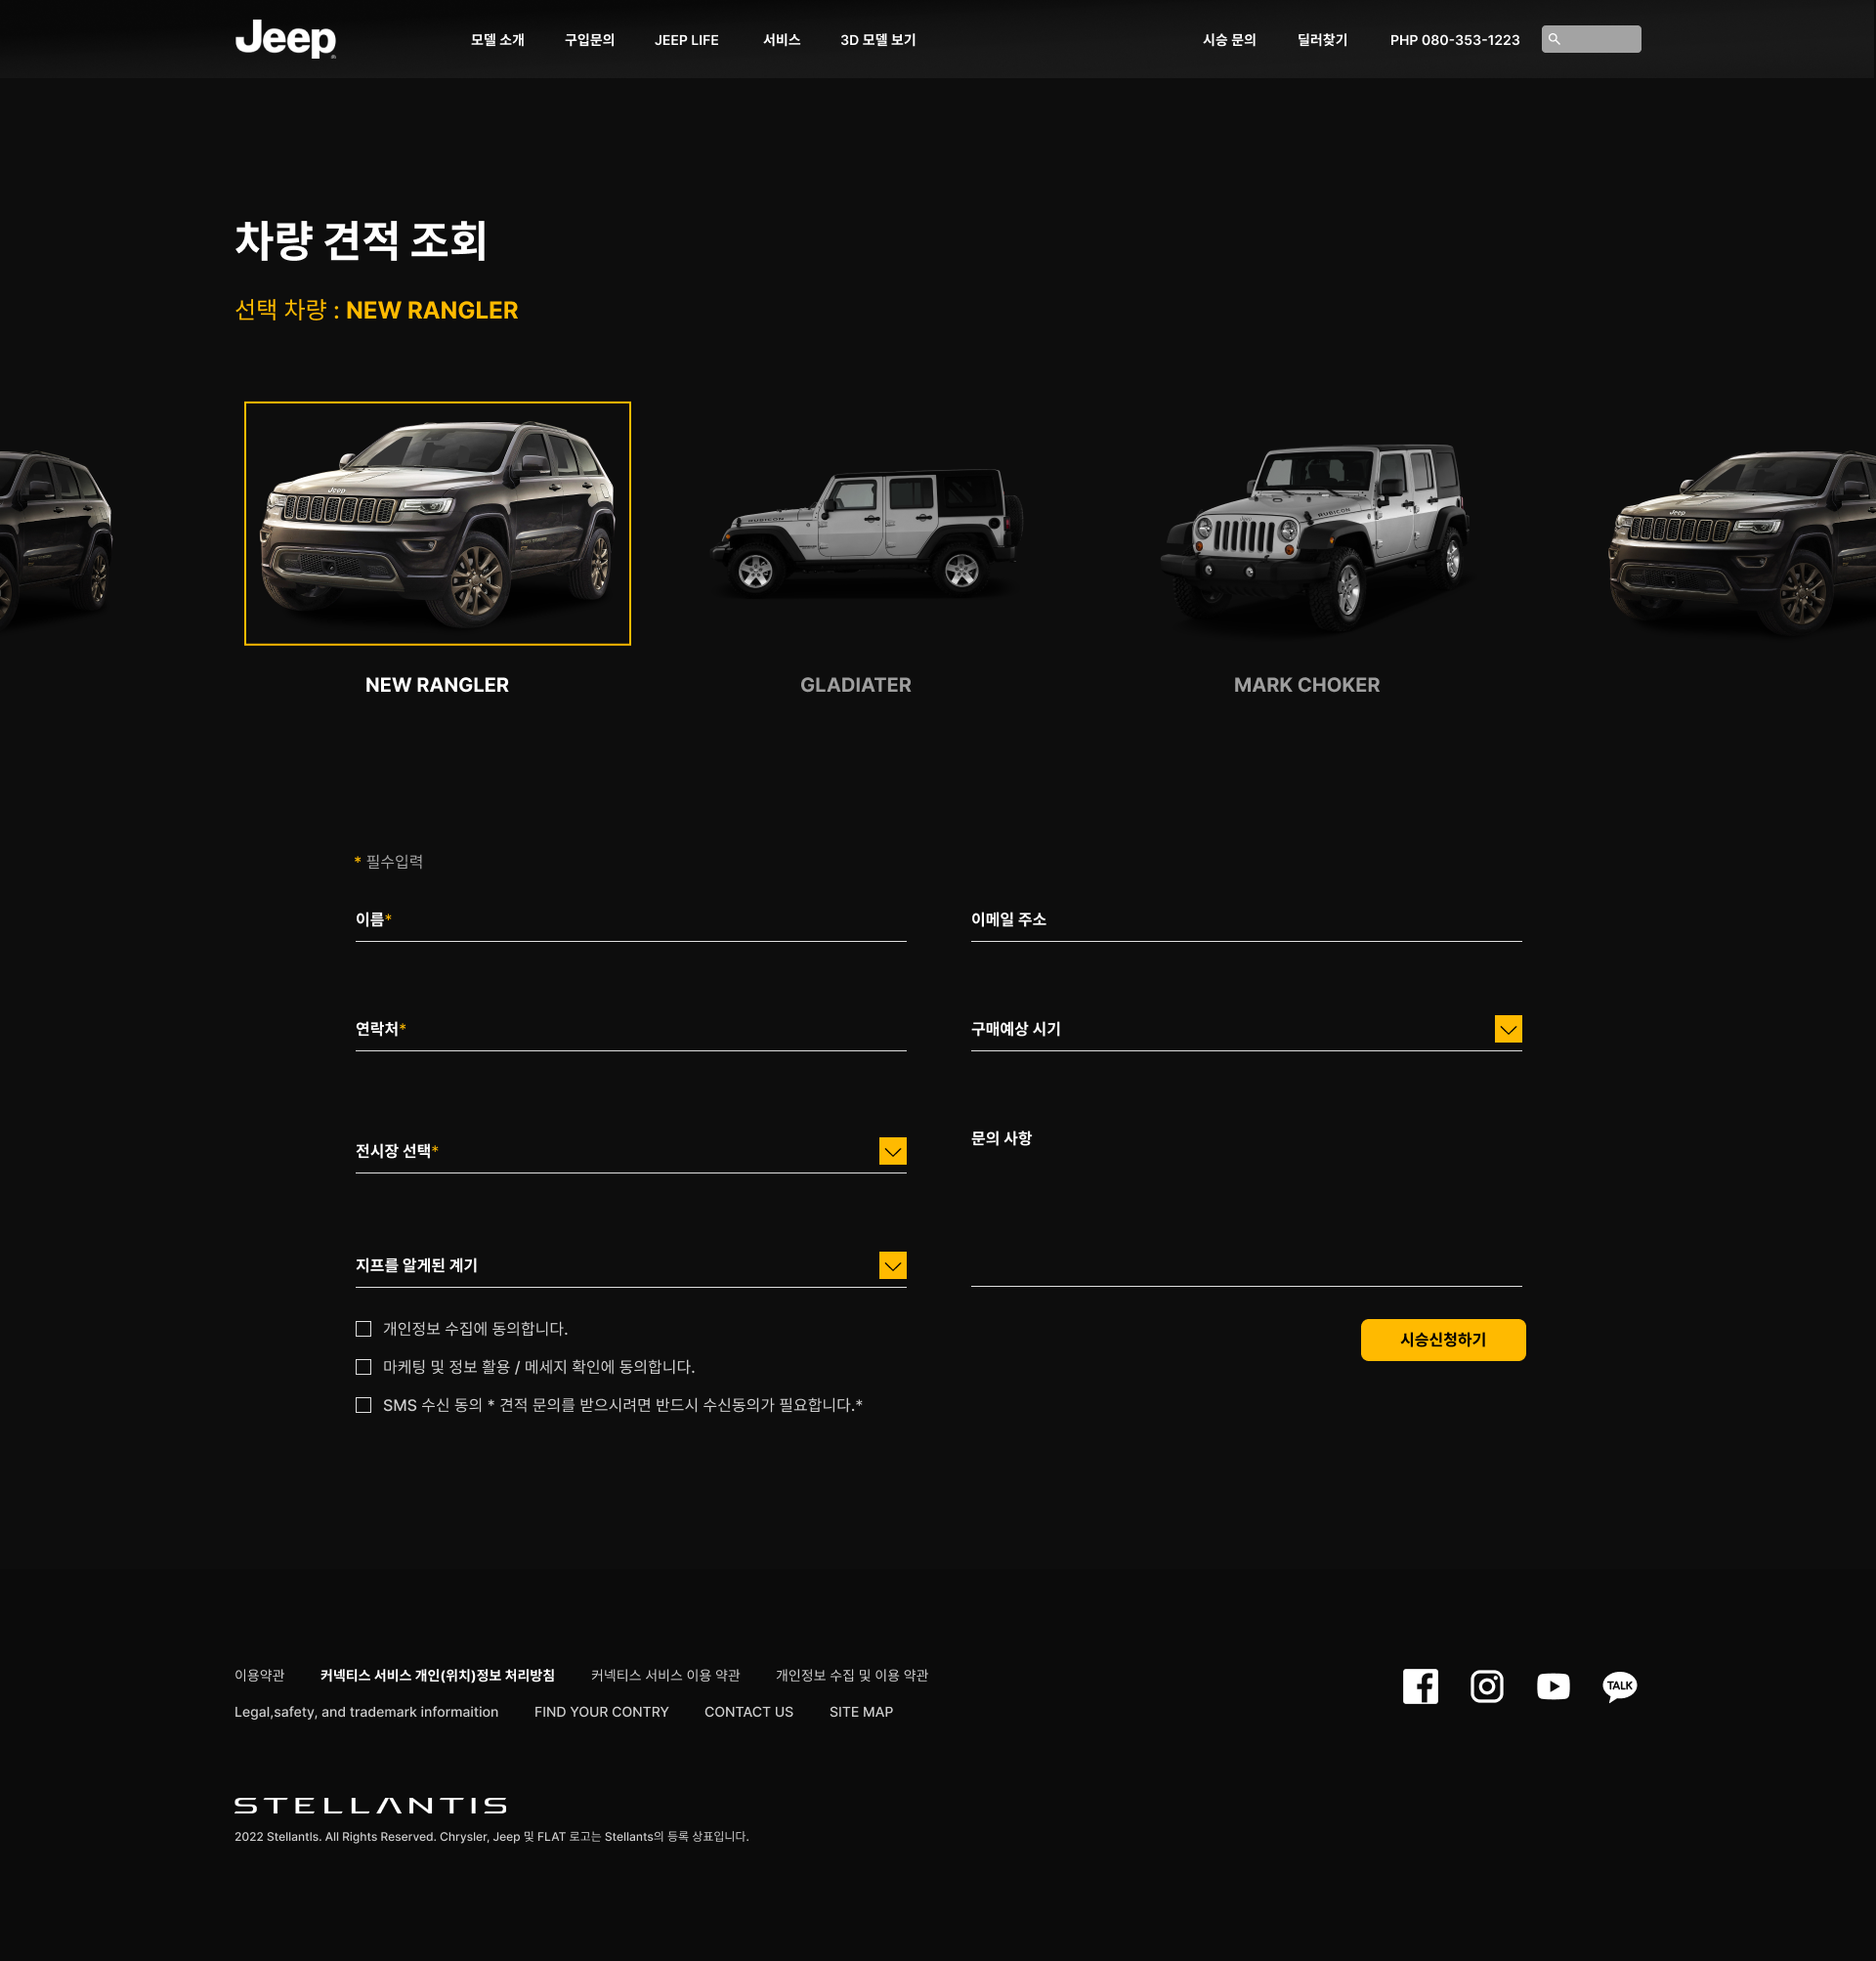Click the CONTACT US link

pos(748,1712)
